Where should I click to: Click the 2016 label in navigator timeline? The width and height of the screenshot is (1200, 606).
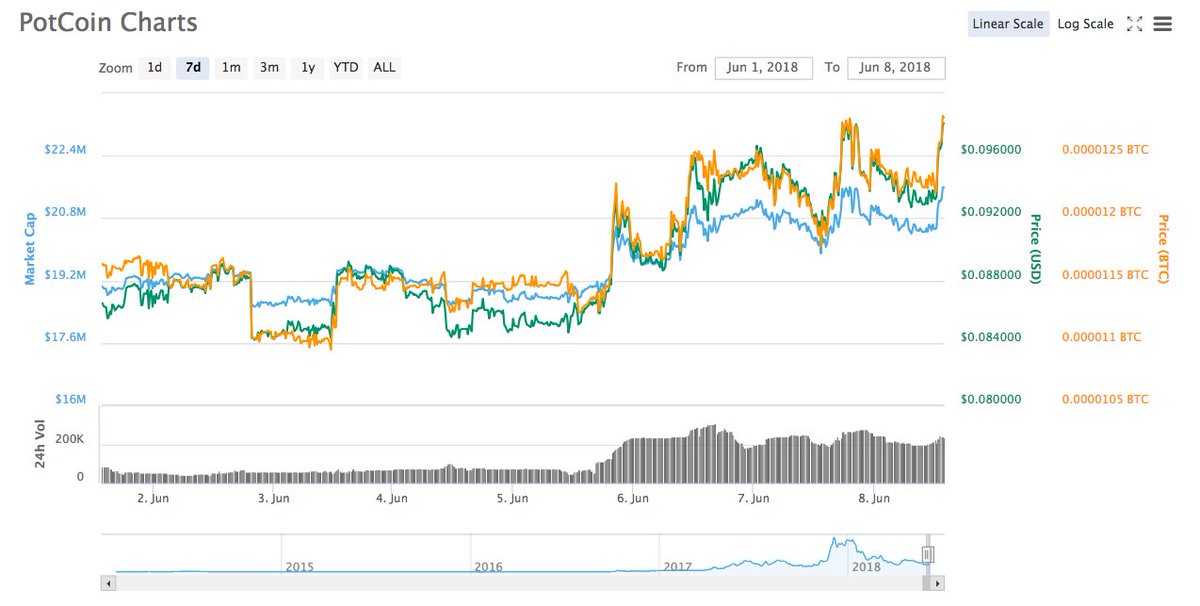488,567
